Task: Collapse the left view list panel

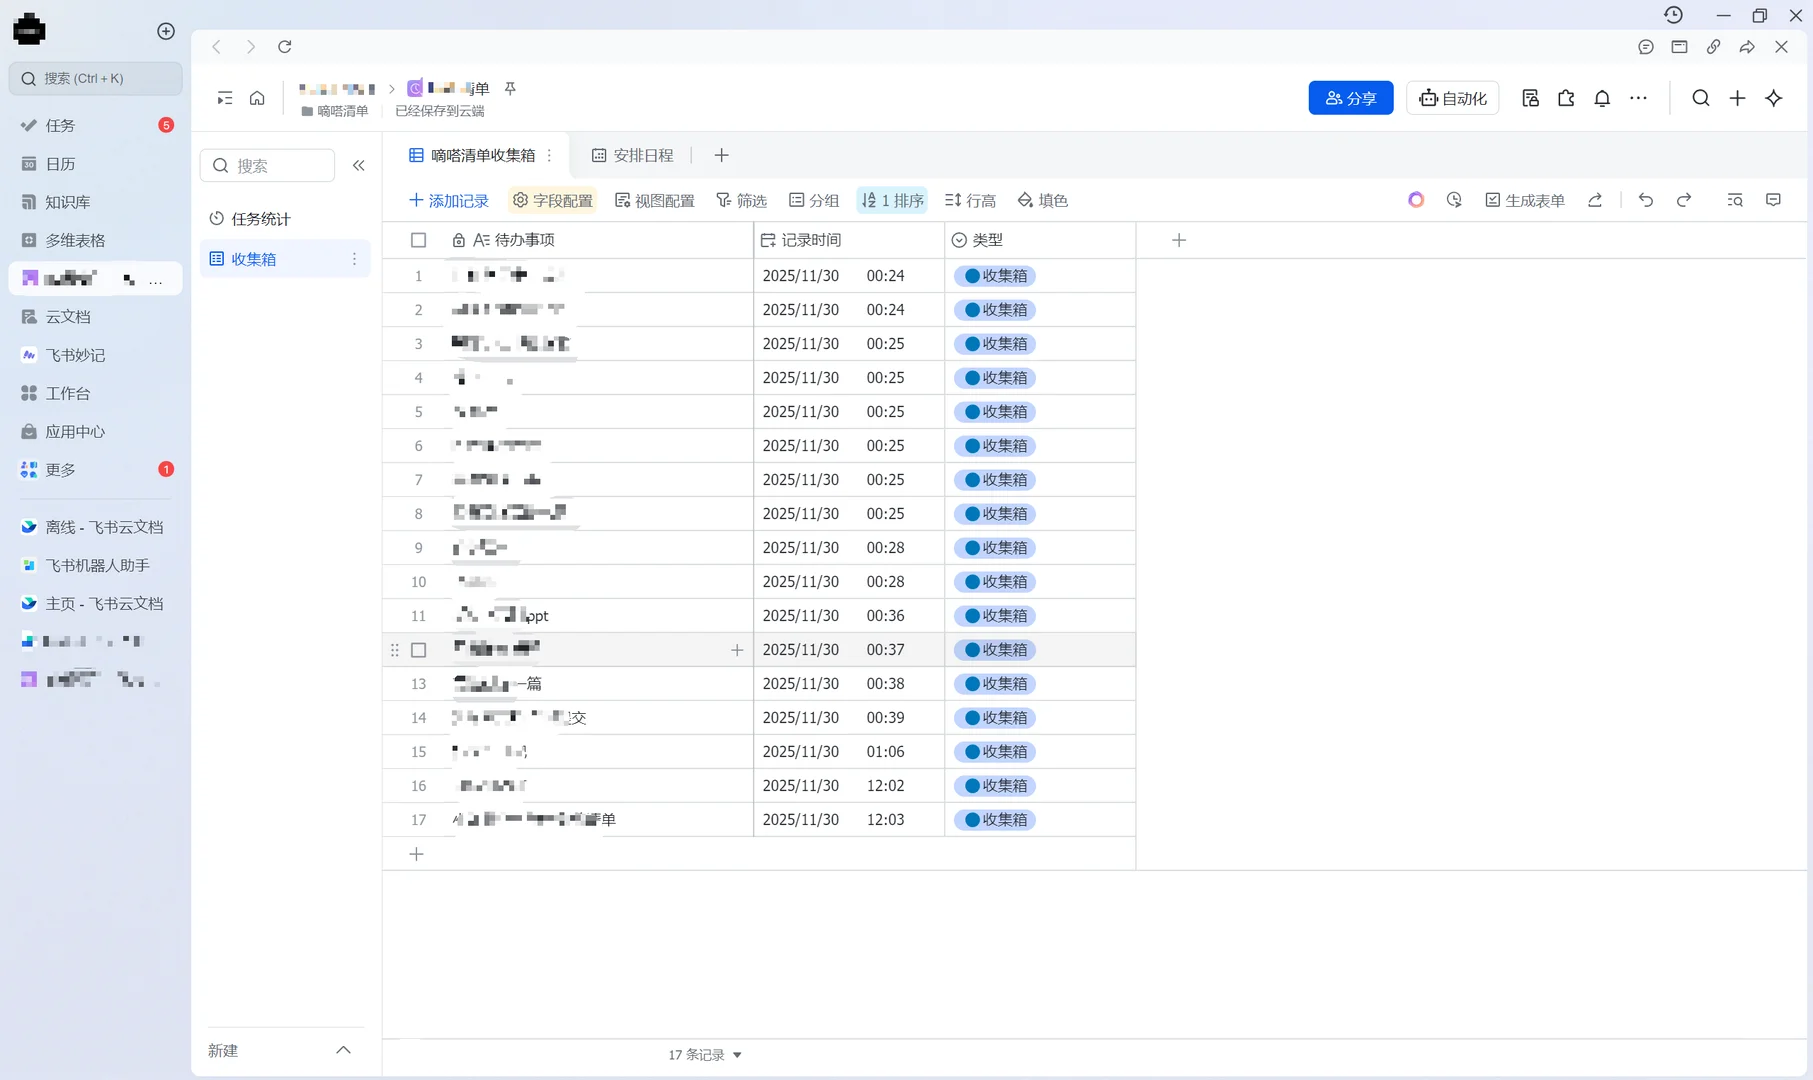Action: (359, 165)
